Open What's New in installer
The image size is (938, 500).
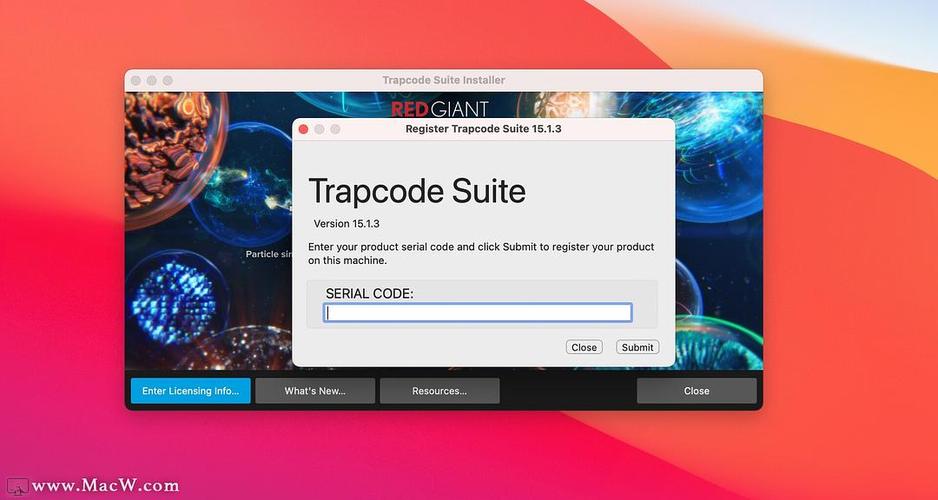tap(315, 391)
